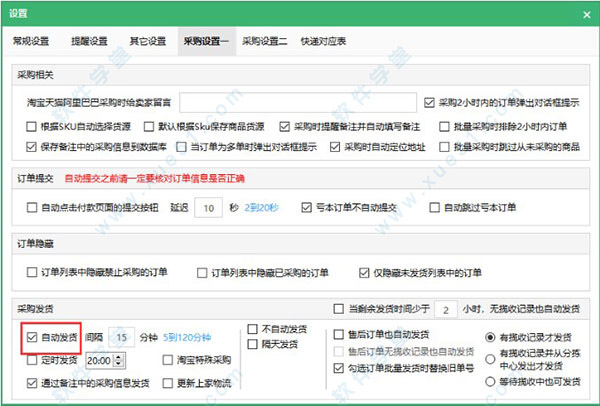Uncheck 亏本订单不自动提交 option
The height and width of the screenshot is (406, 600).
308,208
